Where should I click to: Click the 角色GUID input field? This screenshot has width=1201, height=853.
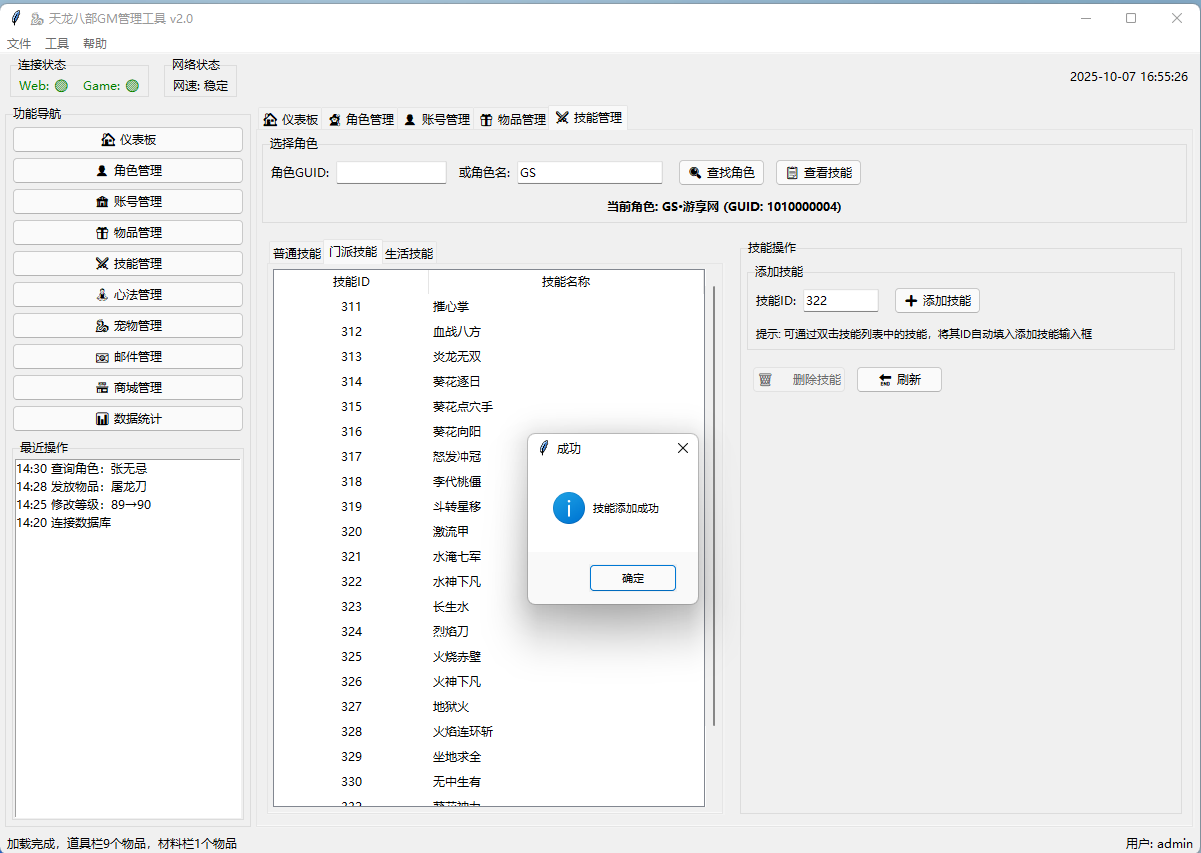coord(391,172)
